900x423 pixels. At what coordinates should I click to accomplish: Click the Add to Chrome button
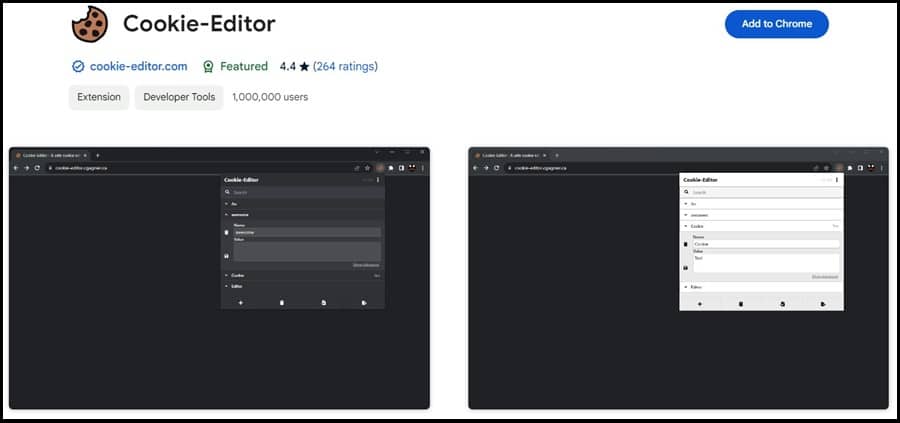777,24
